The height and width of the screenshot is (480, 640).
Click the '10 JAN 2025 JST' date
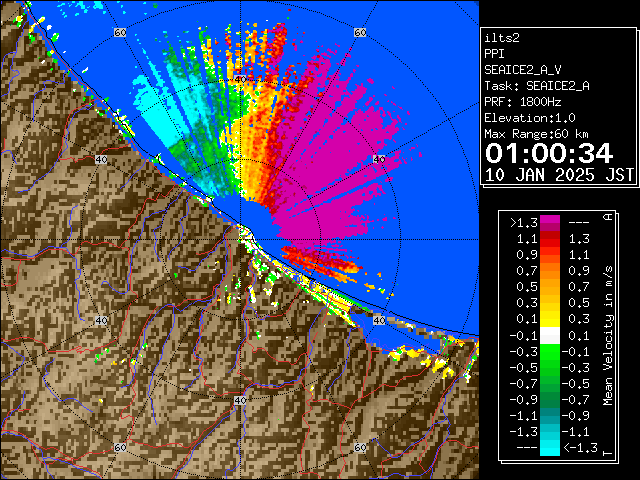tap(559, 175)
